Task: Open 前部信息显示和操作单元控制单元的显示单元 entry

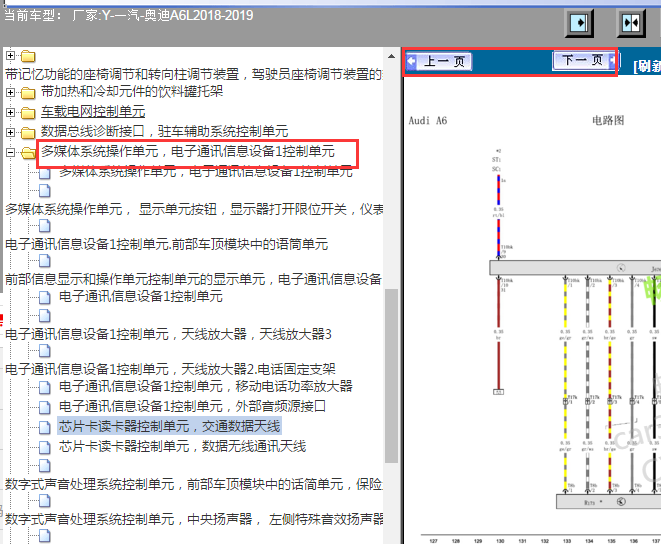Action: pos(193,279)
